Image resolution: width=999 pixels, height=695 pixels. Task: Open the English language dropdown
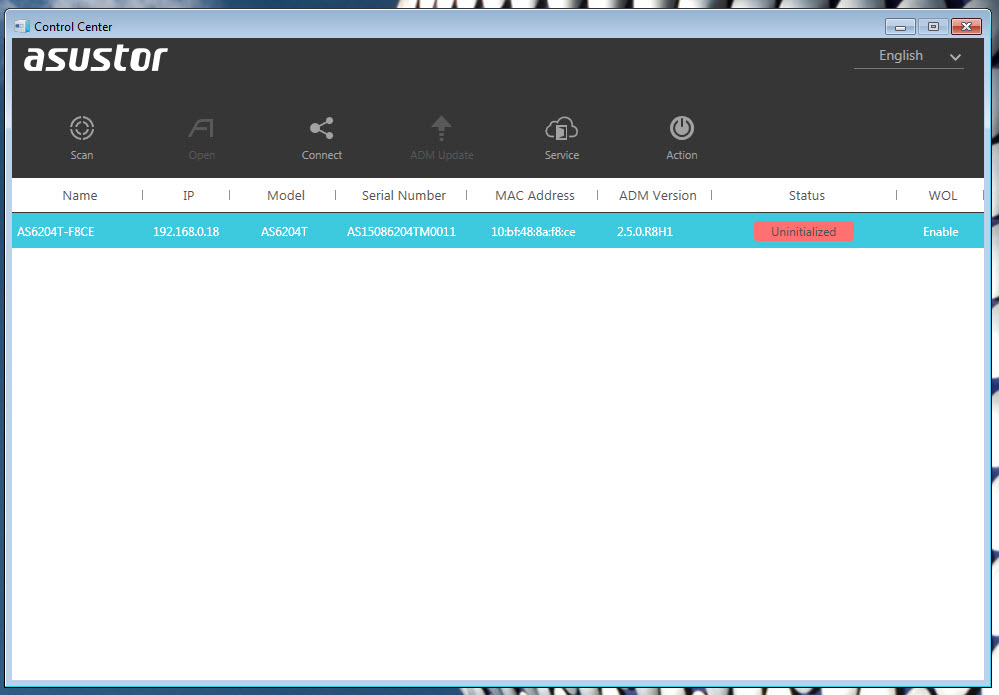coord(909,56)
